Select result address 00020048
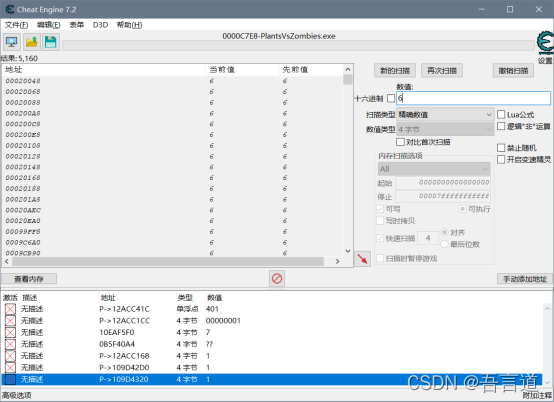The height and width of the screenshot is (402, 554). click(x=23, y=81)
